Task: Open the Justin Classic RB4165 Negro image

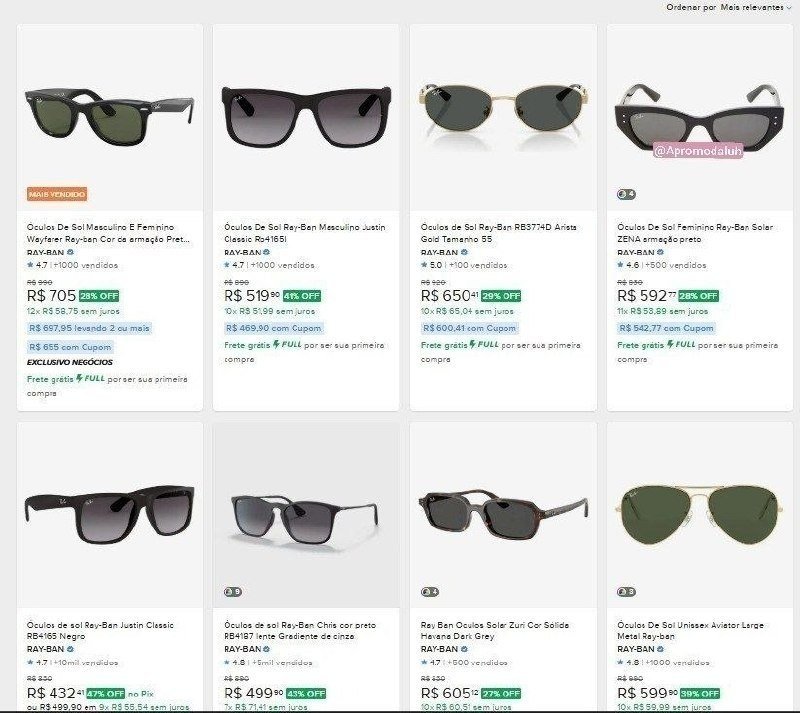Action: pyautogui.click(x=110, y=515)
